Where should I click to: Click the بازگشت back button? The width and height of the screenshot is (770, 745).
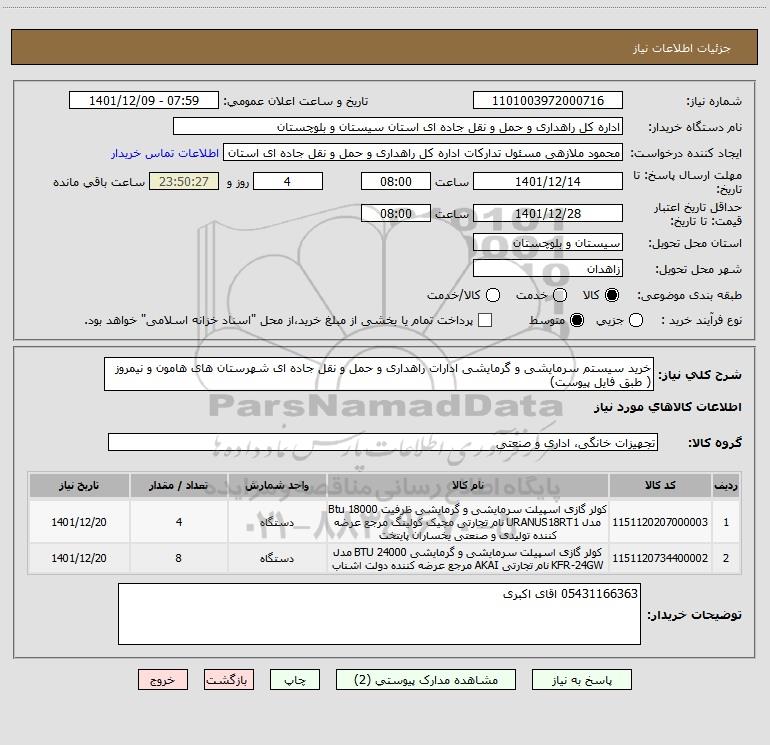pyautogui.click(x=229, y=680)
